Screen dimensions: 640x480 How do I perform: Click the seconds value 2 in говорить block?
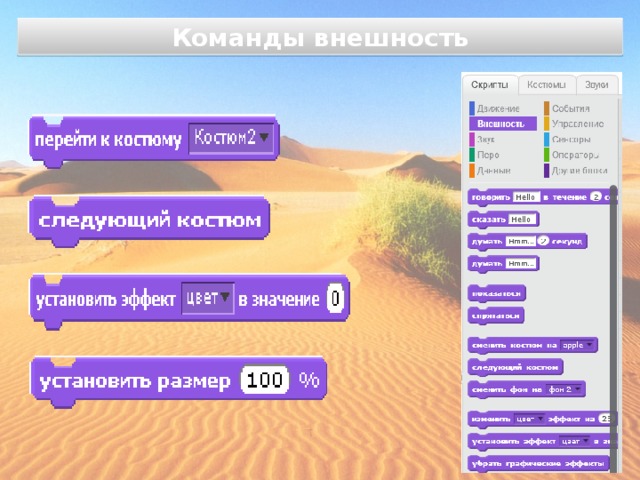596,197
